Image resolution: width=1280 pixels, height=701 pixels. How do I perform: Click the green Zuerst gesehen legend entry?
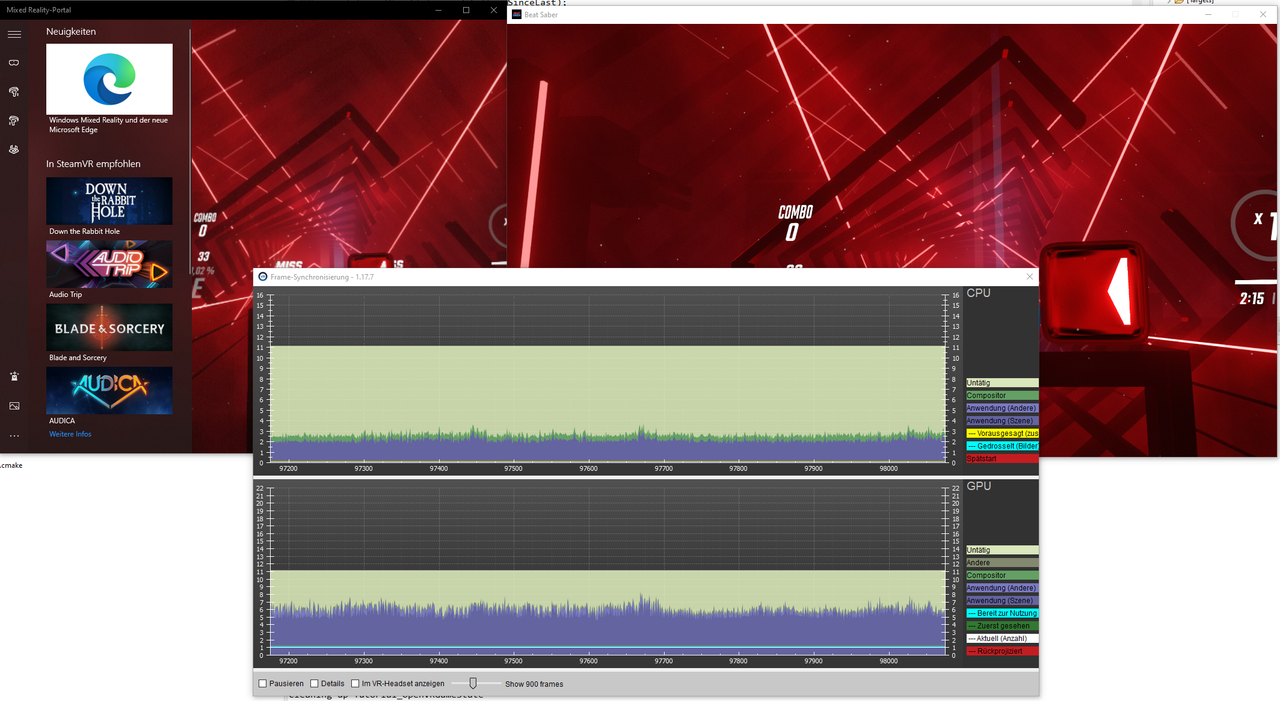point(1002,626)
